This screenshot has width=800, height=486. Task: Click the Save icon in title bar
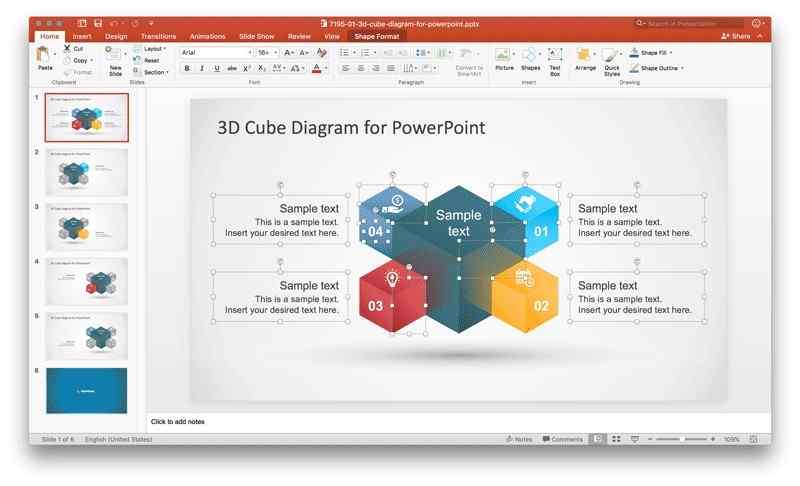(98, 23)
